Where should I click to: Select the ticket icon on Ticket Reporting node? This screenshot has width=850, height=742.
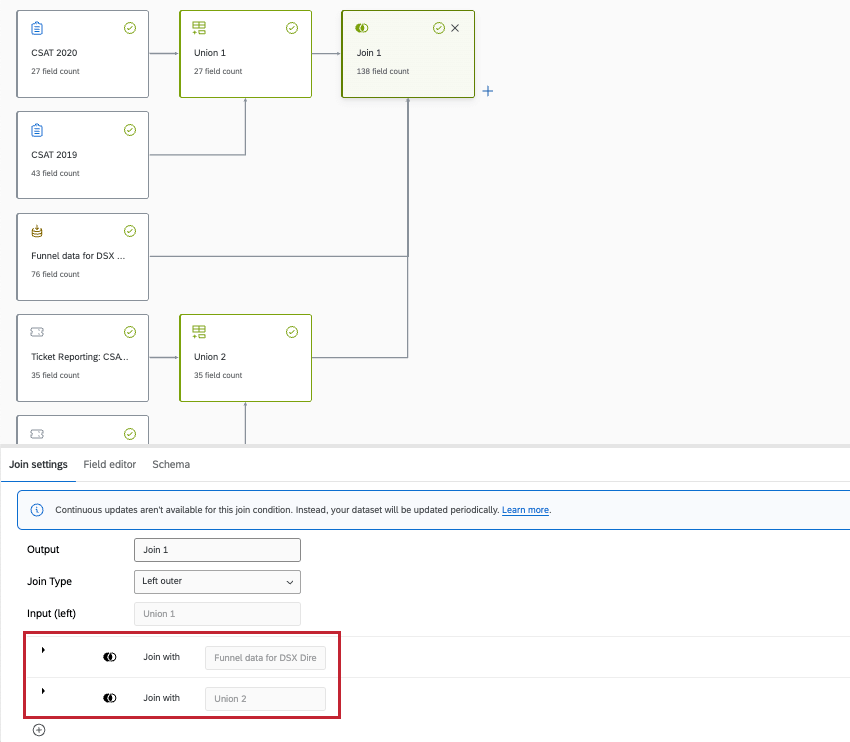pyautogui.click(x=37, y=331)
